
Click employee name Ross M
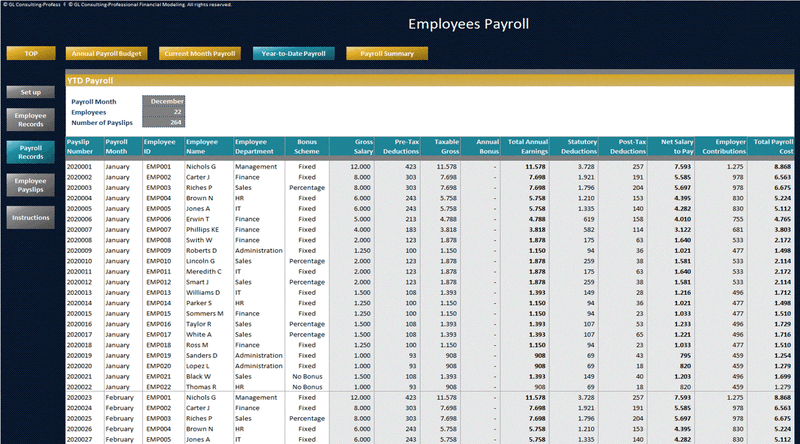[x=197, y=344]
